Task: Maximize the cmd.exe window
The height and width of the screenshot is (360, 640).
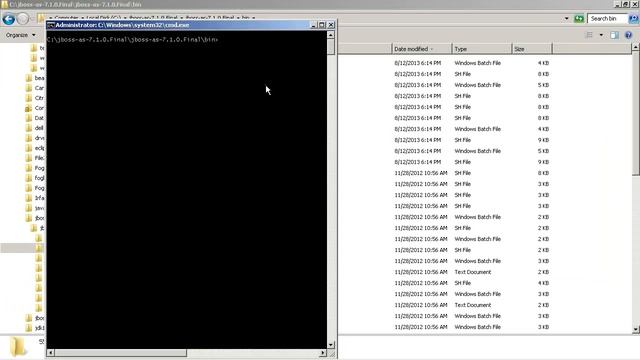Action: (x=322, y=25)
